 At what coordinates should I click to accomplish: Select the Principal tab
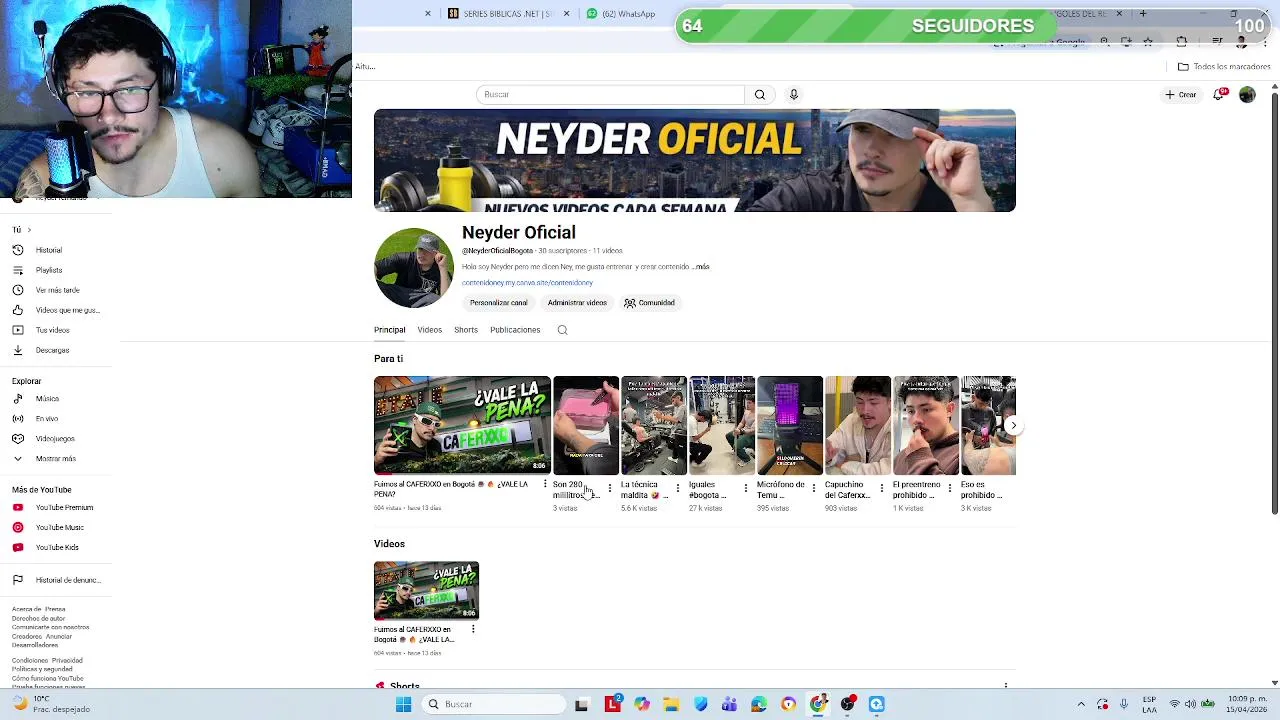point(389,330)
